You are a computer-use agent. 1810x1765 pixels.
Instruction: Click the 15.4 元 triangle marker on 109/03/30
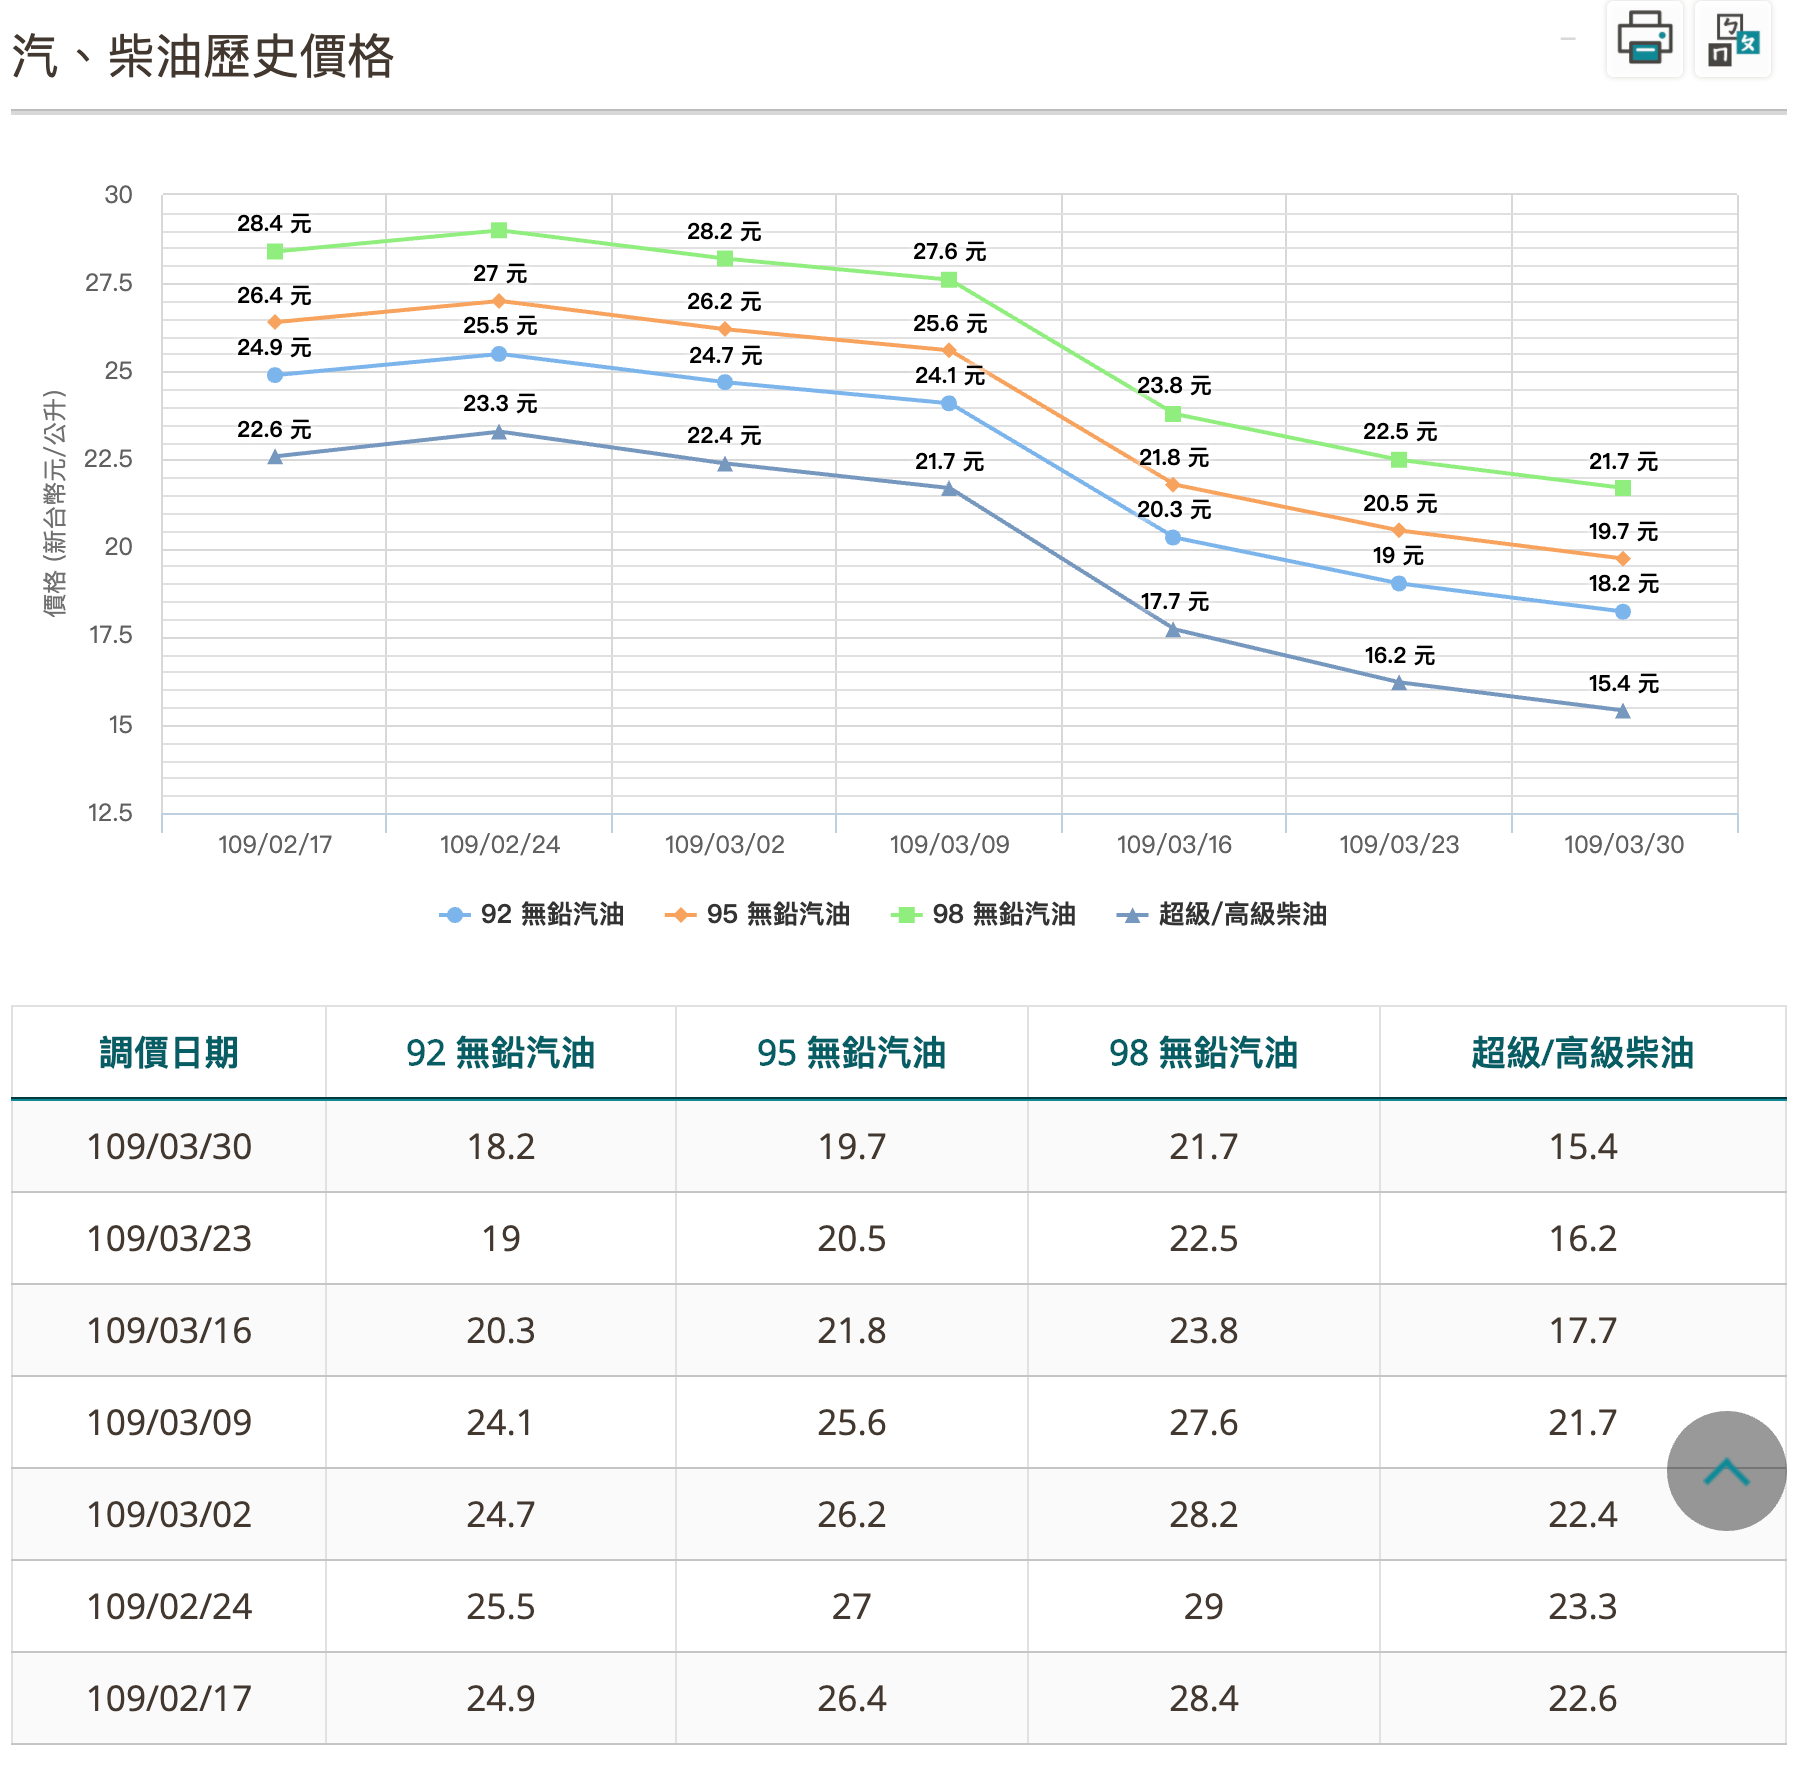pos(1622,711)
